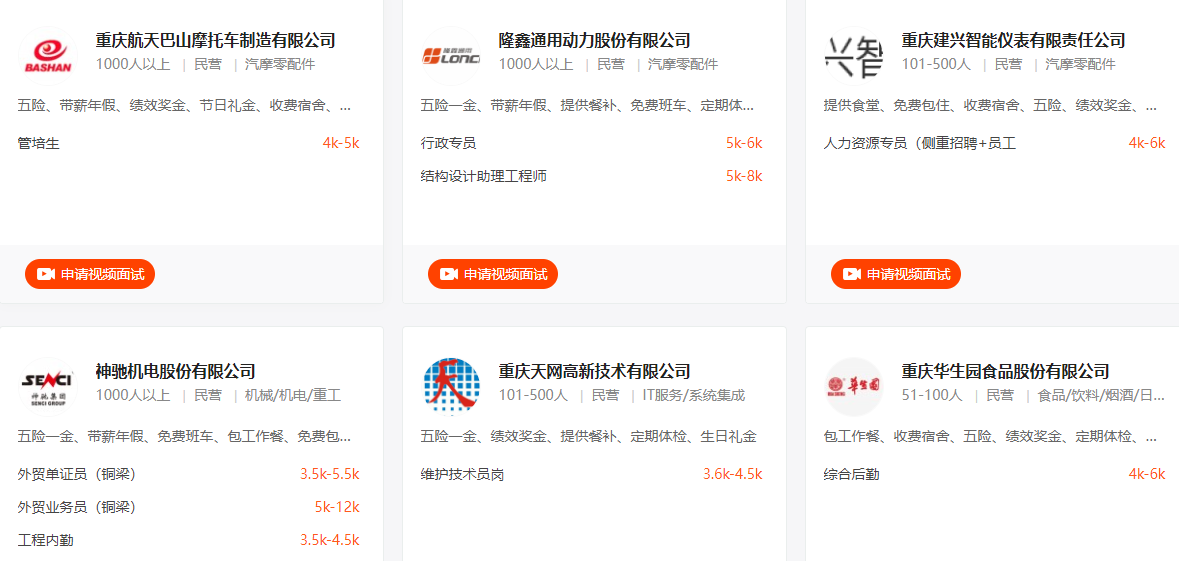Open the 外贸单证员（铜梁） job listing
1179x561 pixels.
pos(77,474)
